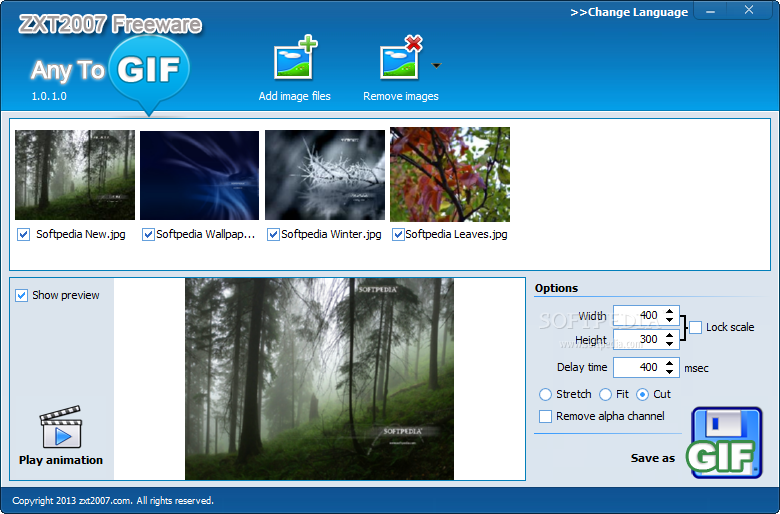
Task: Select the frosty winter branch thumbnail
Action: pos(325,175)
